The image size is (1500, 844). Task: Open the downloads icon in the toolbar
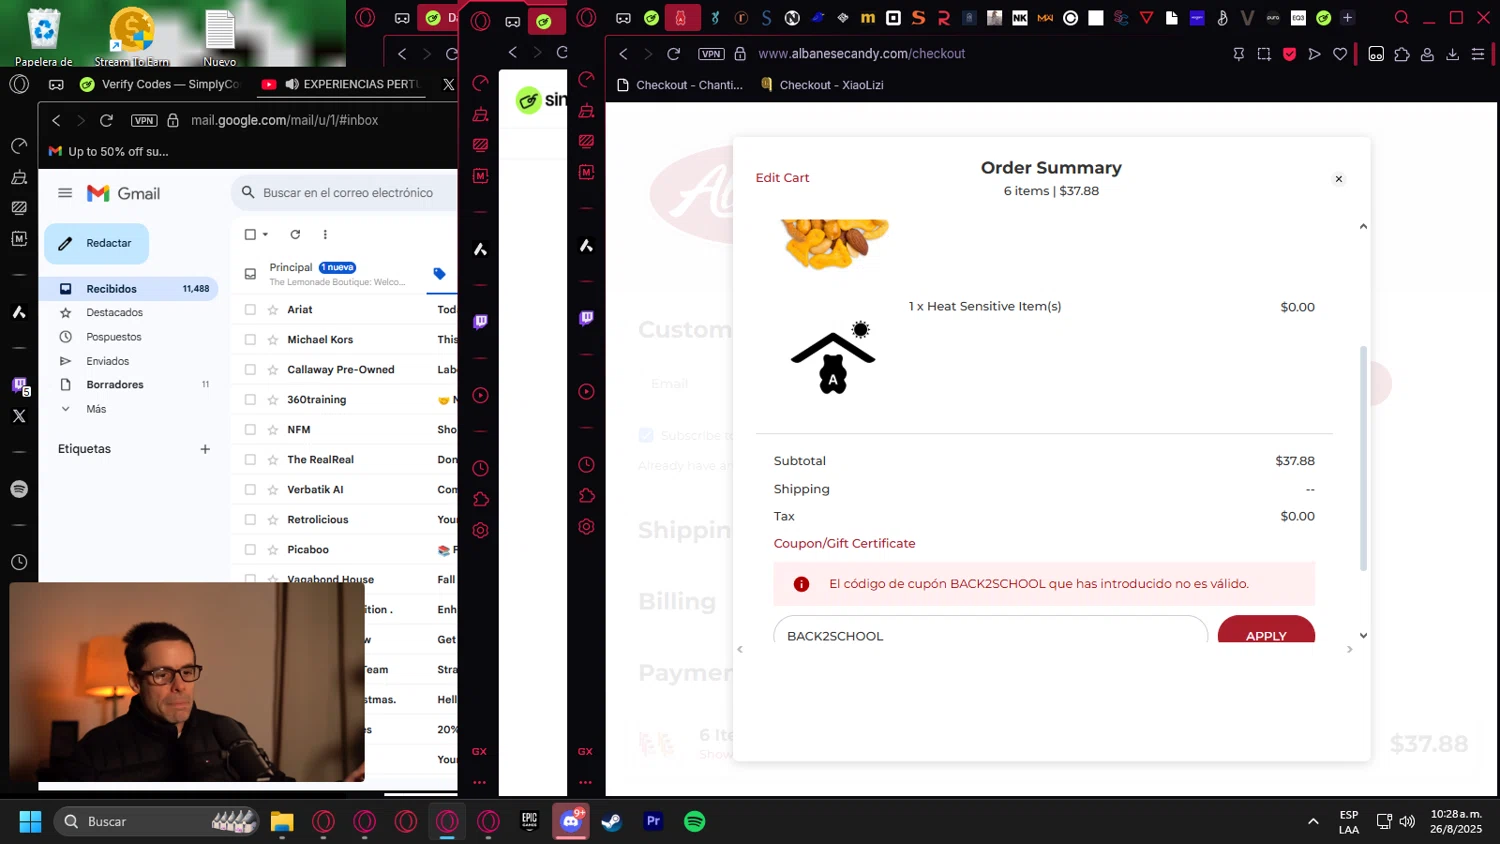coord(1452,54)
